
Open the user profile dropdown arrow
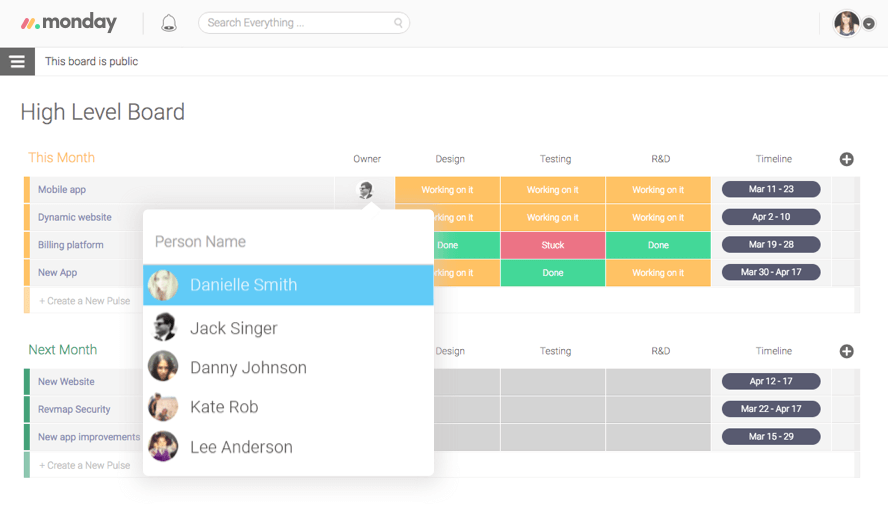pos(868,25)
